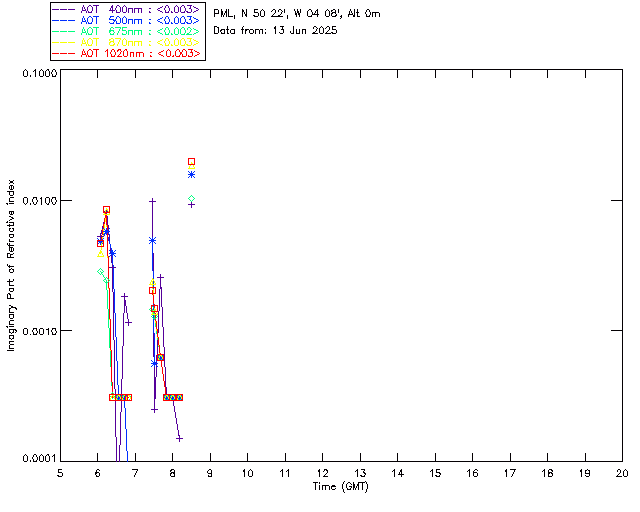Click the x-axis tick label 19
The width and height of the screenshot is (640, 512).
585,473
